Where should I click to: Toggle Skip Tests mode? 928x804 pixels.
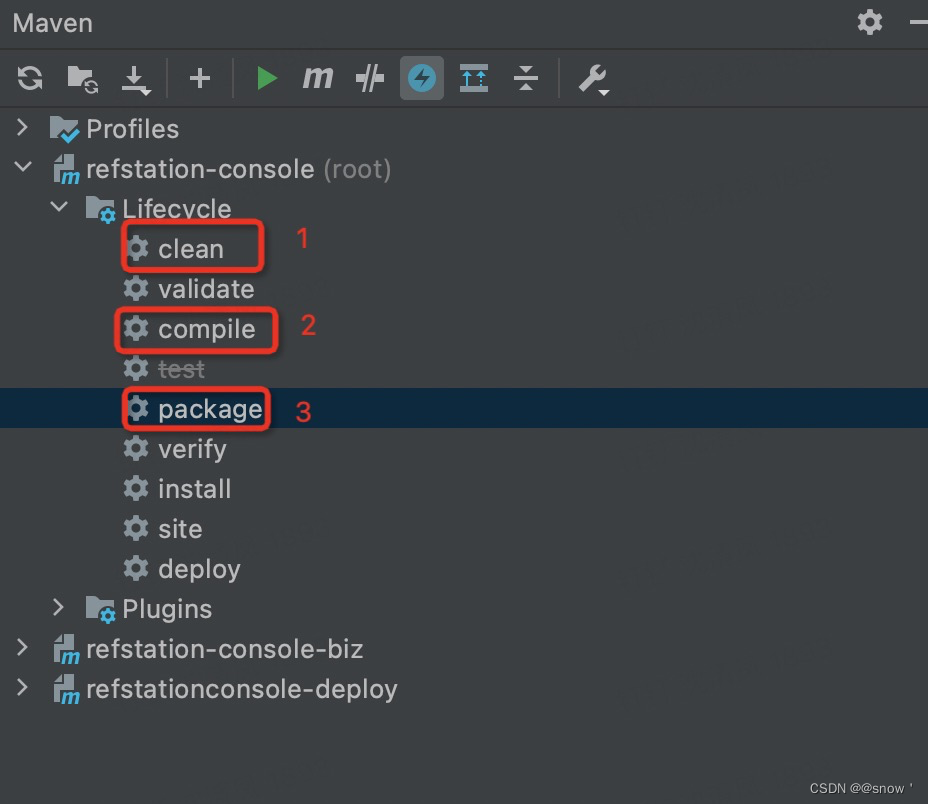tap(369, 78)
